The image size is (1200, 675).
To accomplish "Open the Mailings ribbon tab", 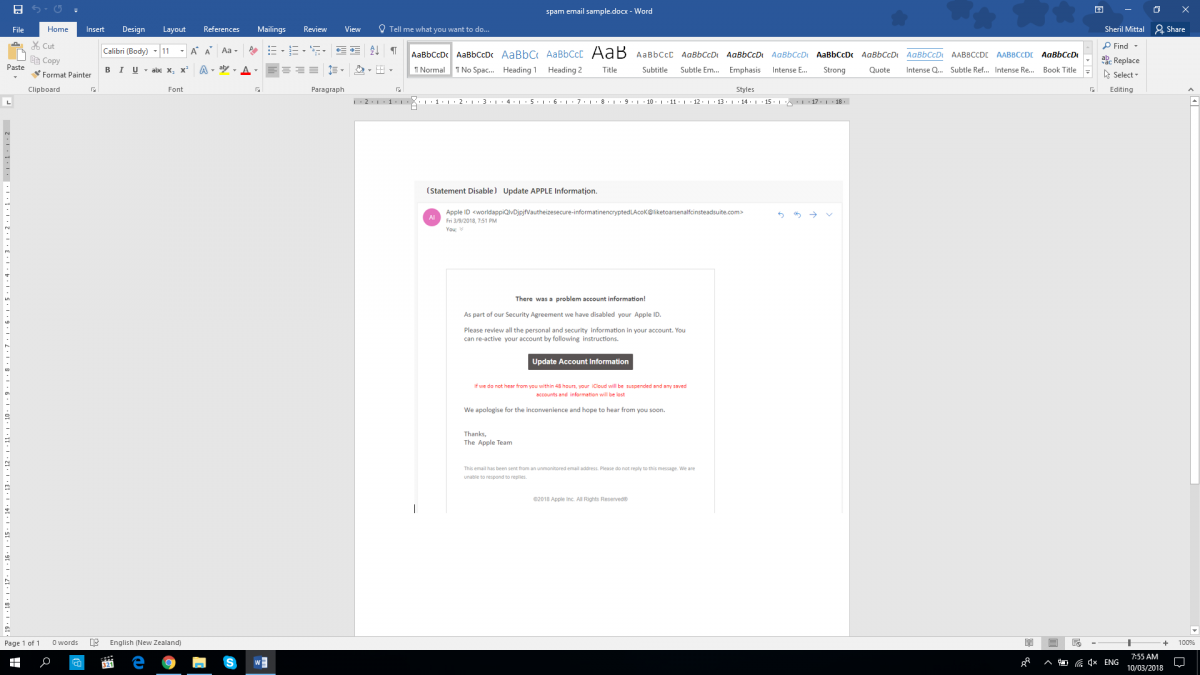I will pos(271,30).
